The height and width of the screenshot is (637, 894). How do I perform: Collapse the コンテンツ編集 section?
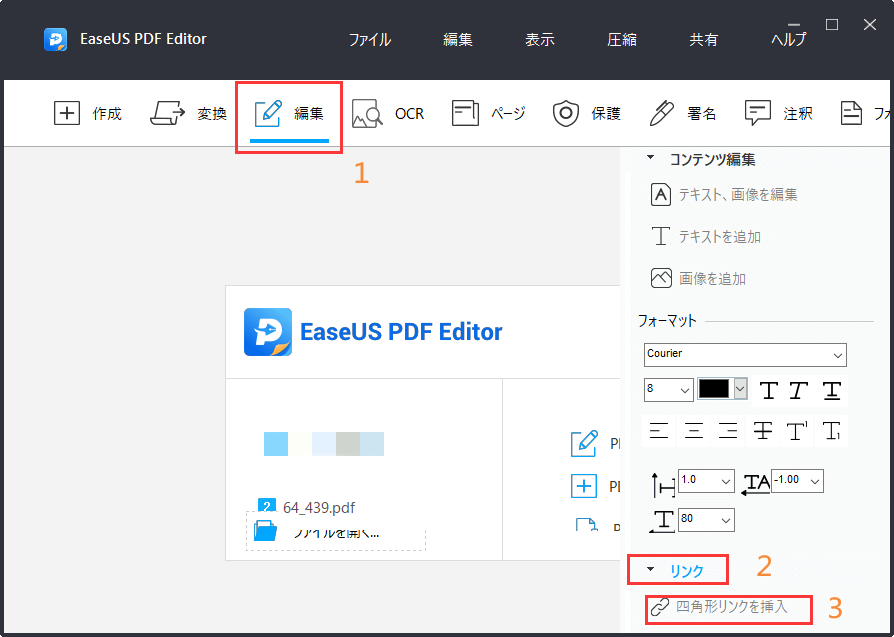point(650,159)
